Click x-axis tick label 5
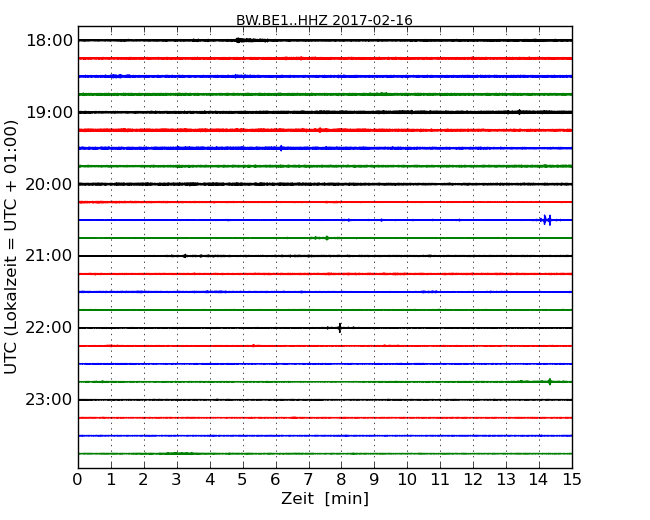This screenshot has height=520, width=650. coord(243,480)
